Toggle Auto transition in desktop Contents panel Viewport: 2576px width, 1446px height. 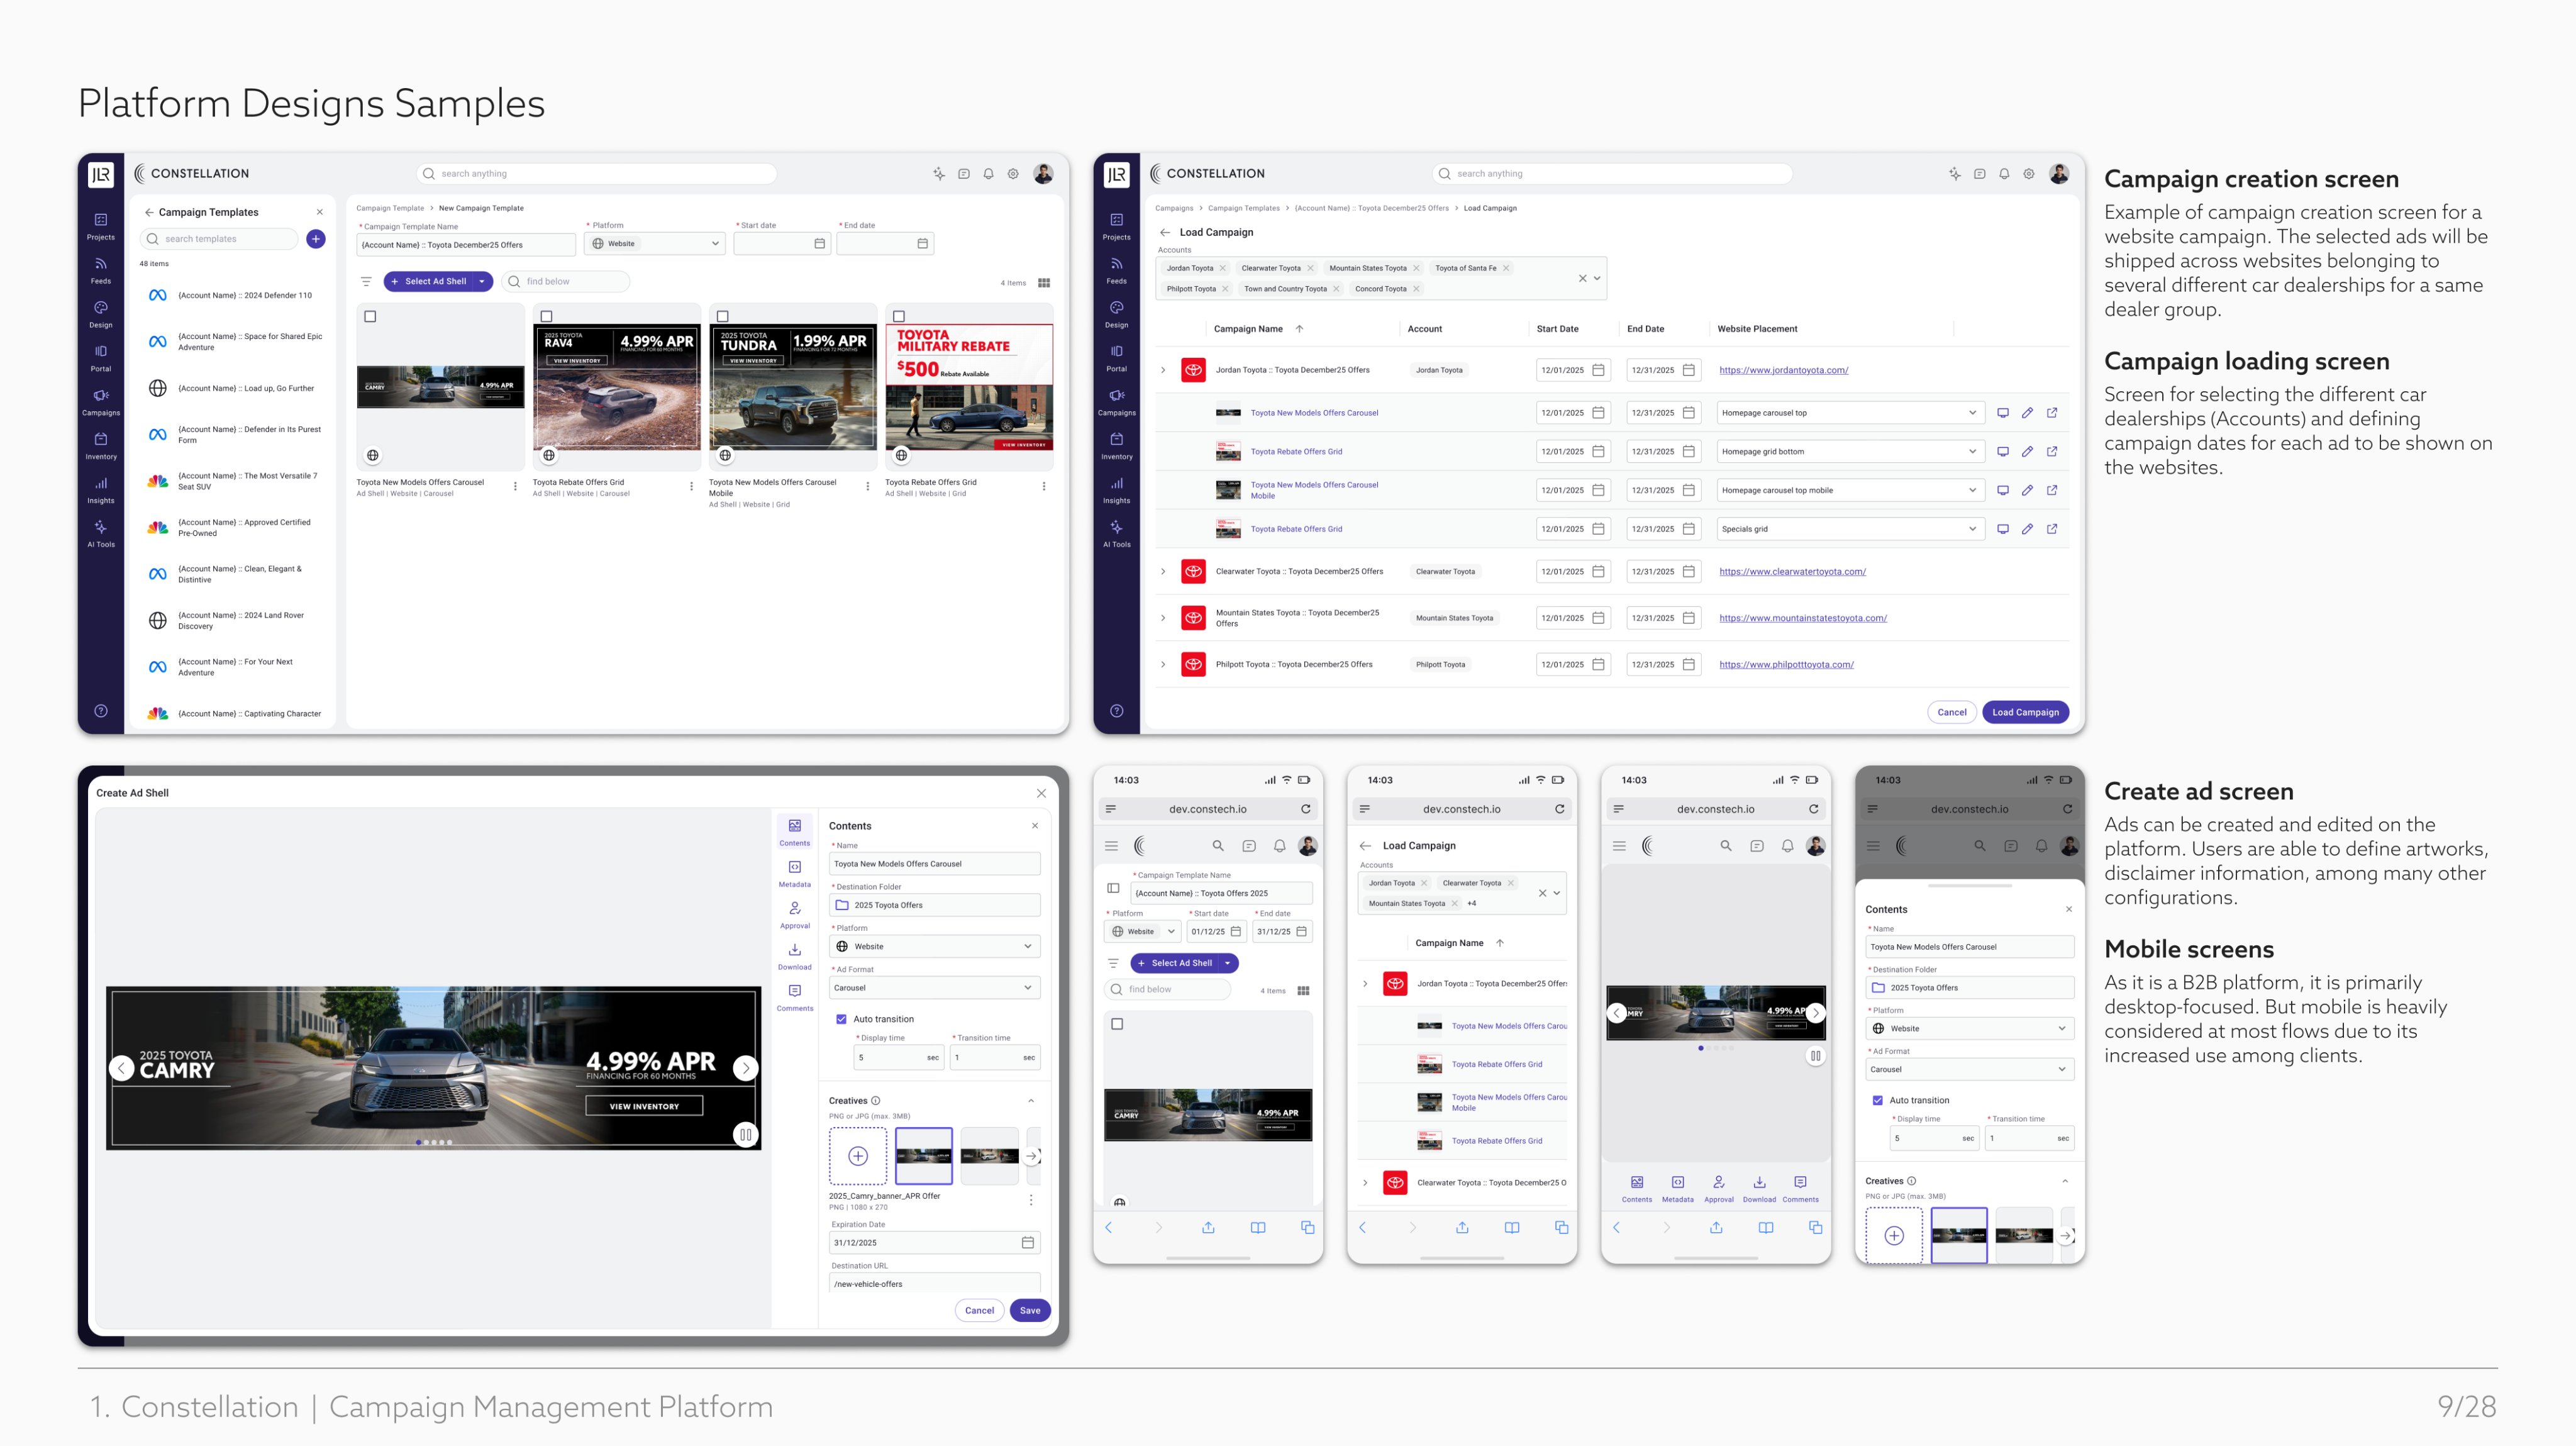tap(841, 1019)
